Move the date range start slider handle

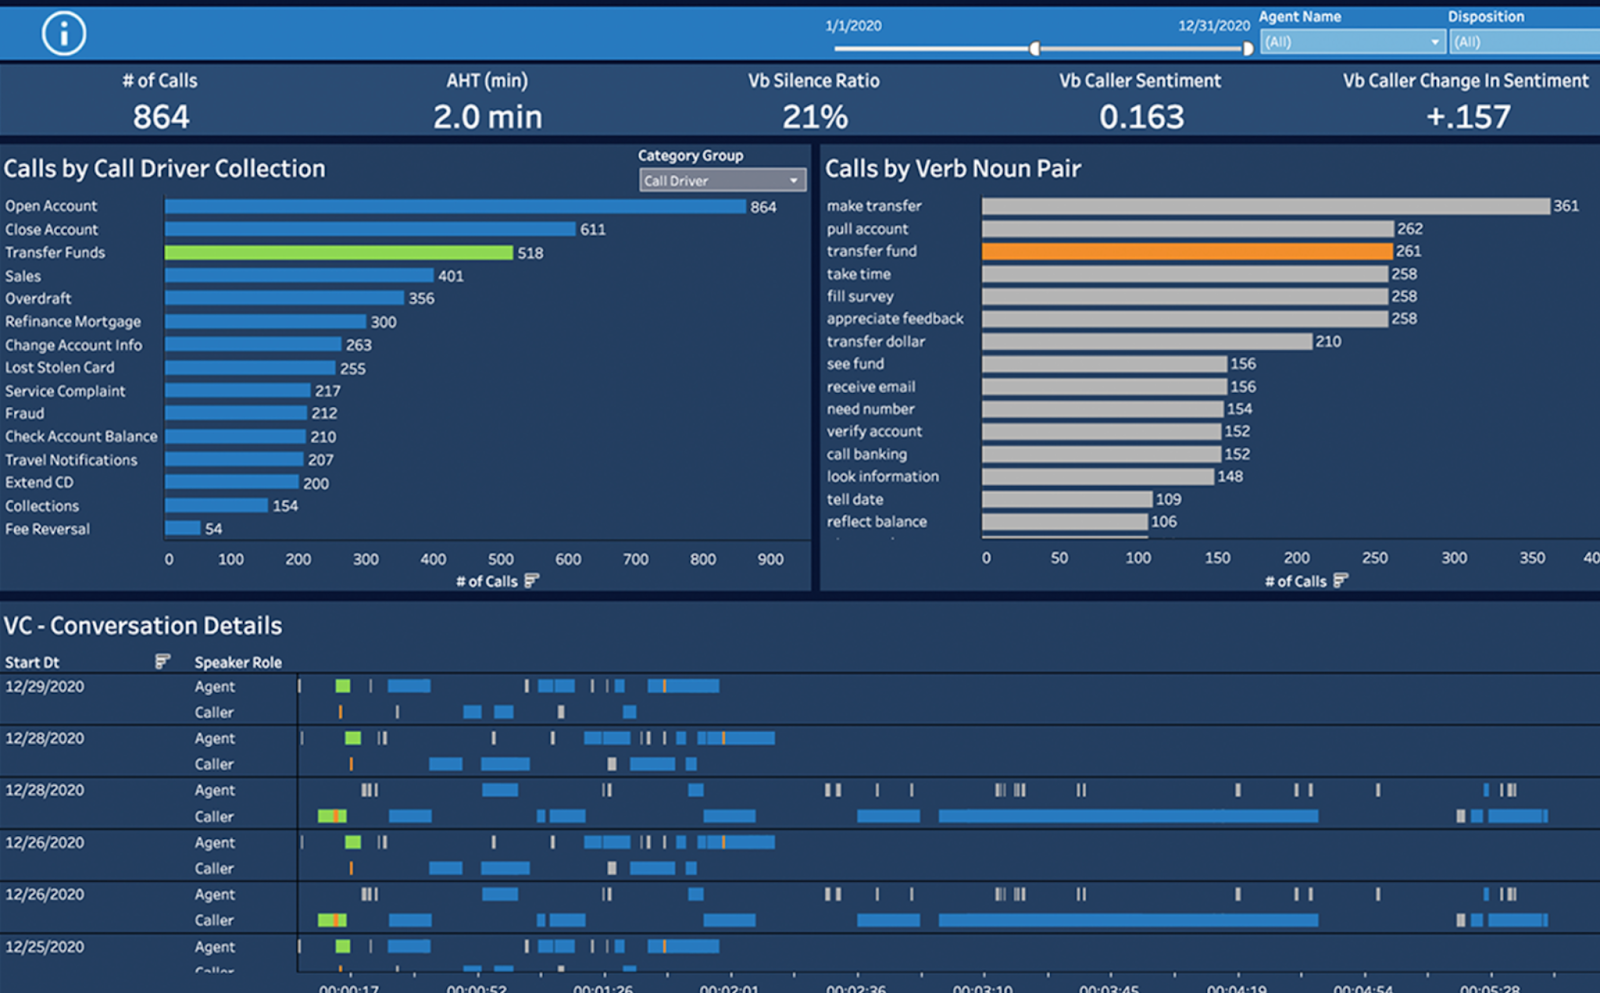point(1035,48)
